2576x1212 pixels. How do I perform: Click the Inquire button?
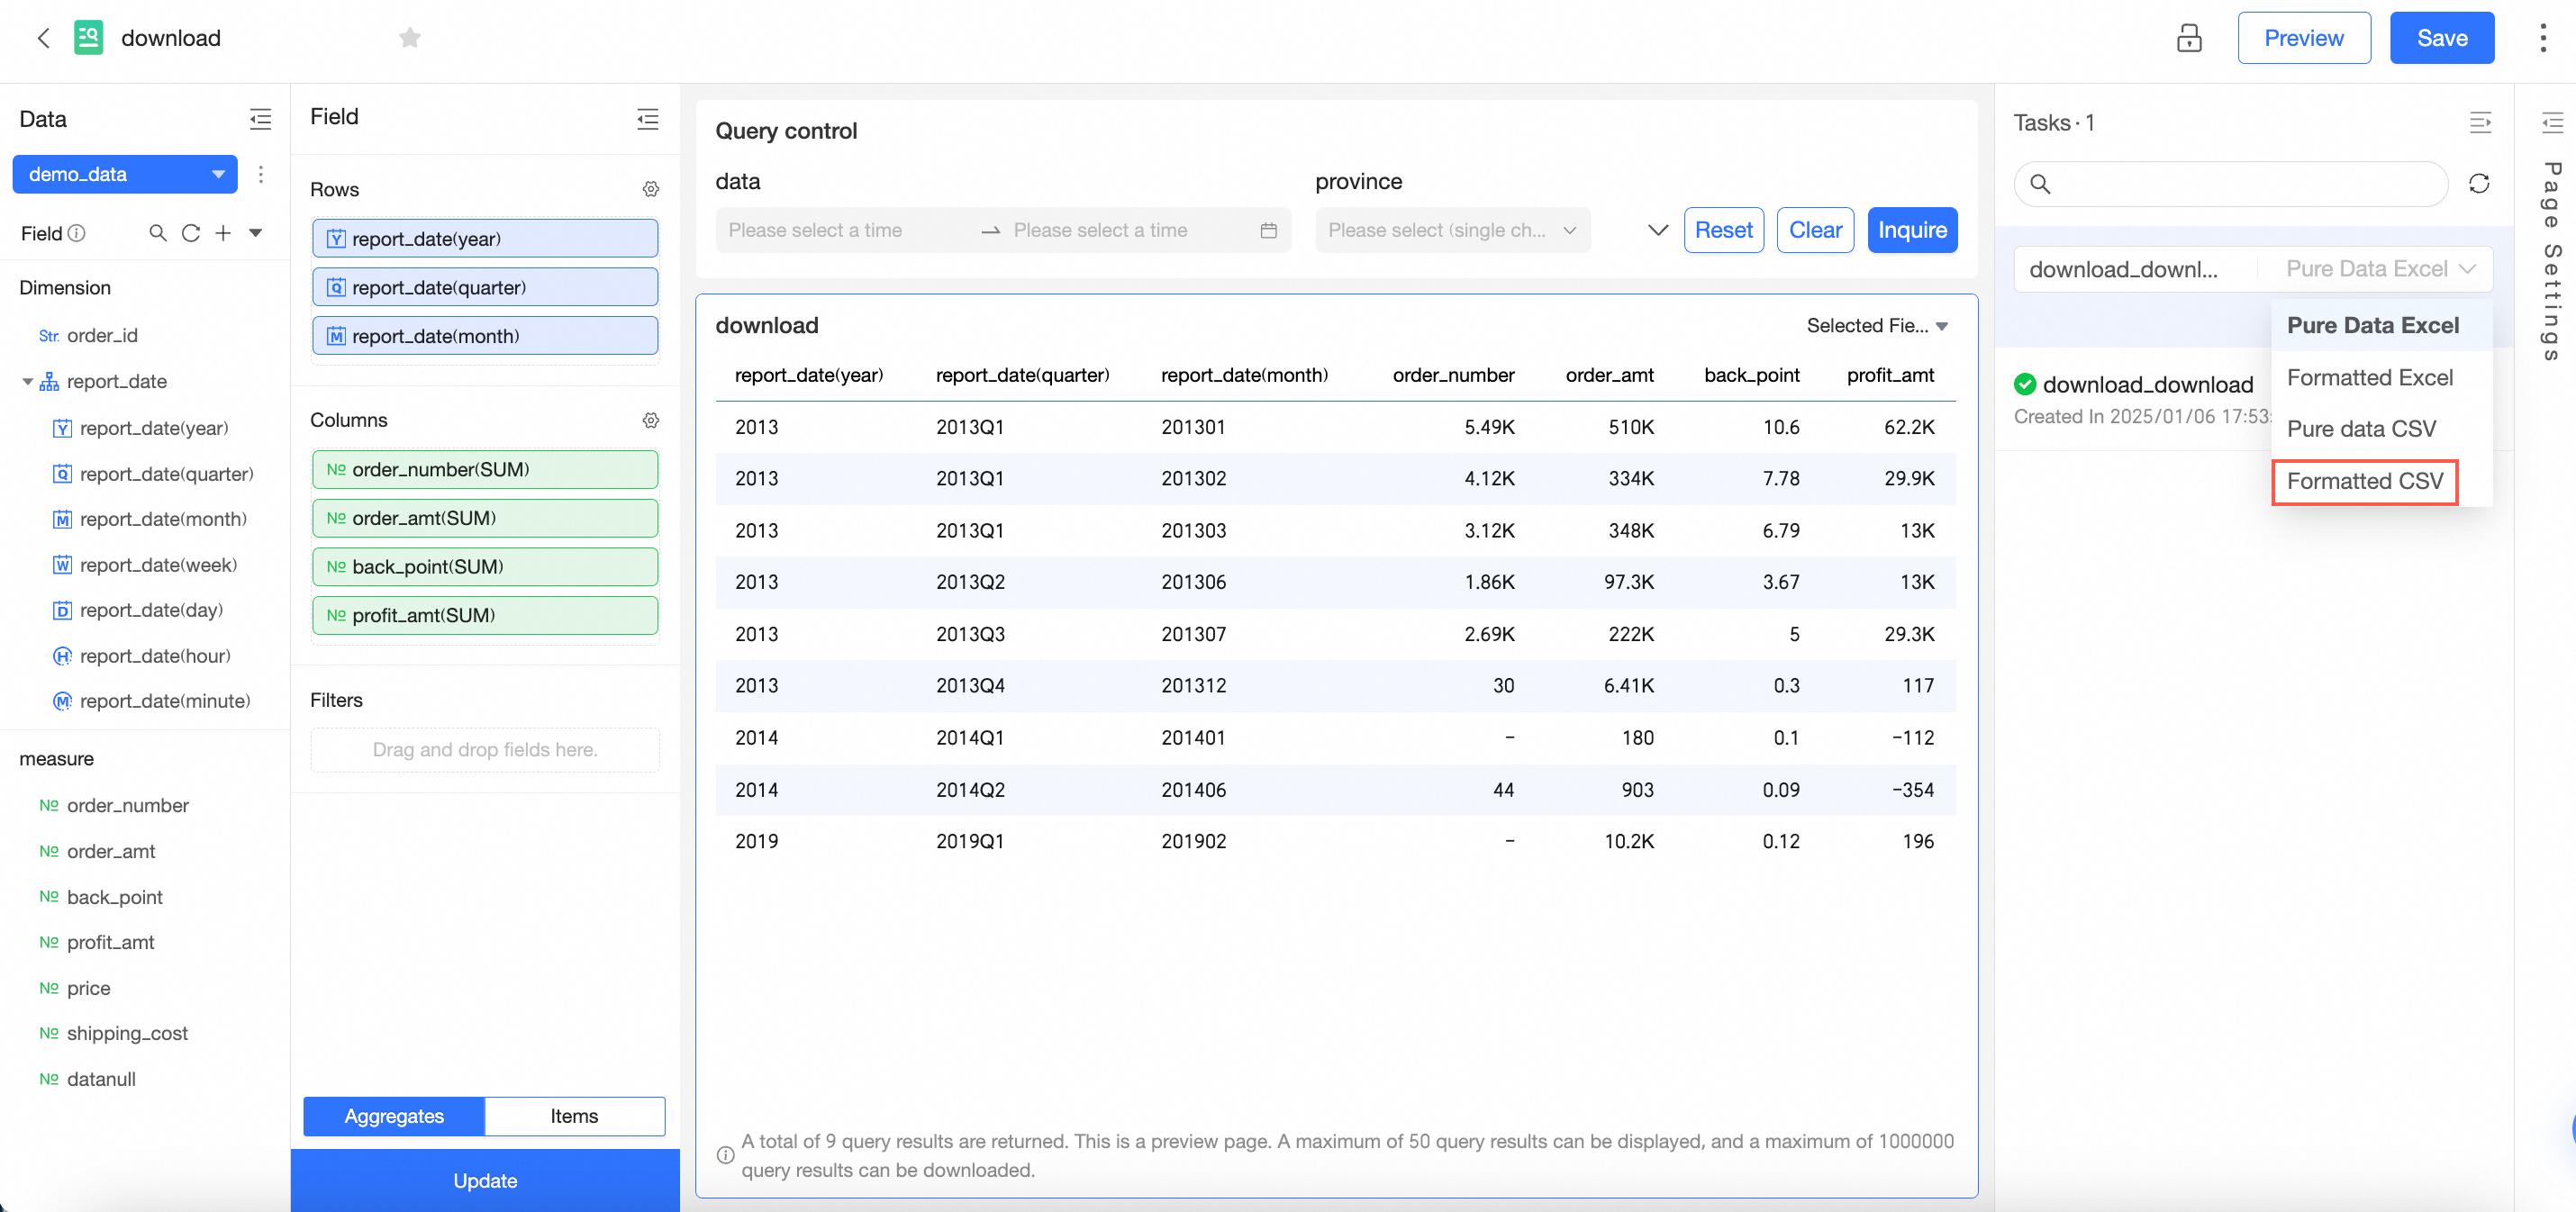coord(1911,230)
